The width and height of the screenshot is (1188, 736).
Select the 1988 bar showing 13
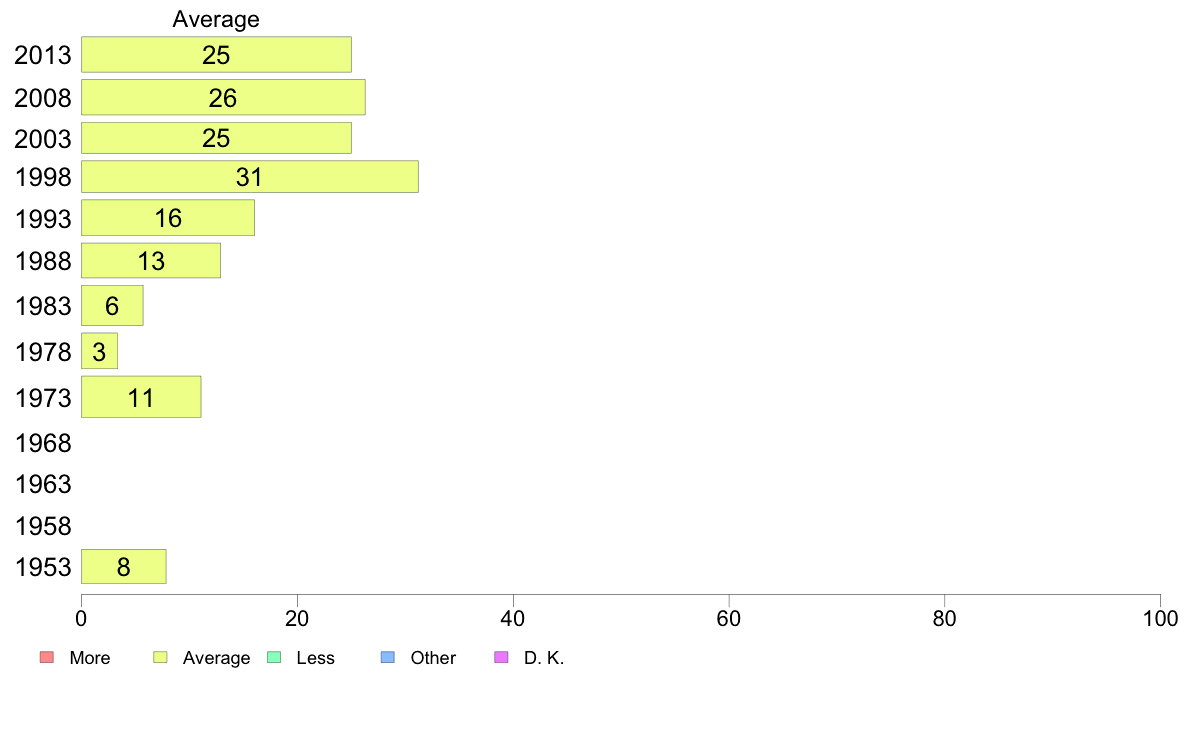(x=152, y=261)
